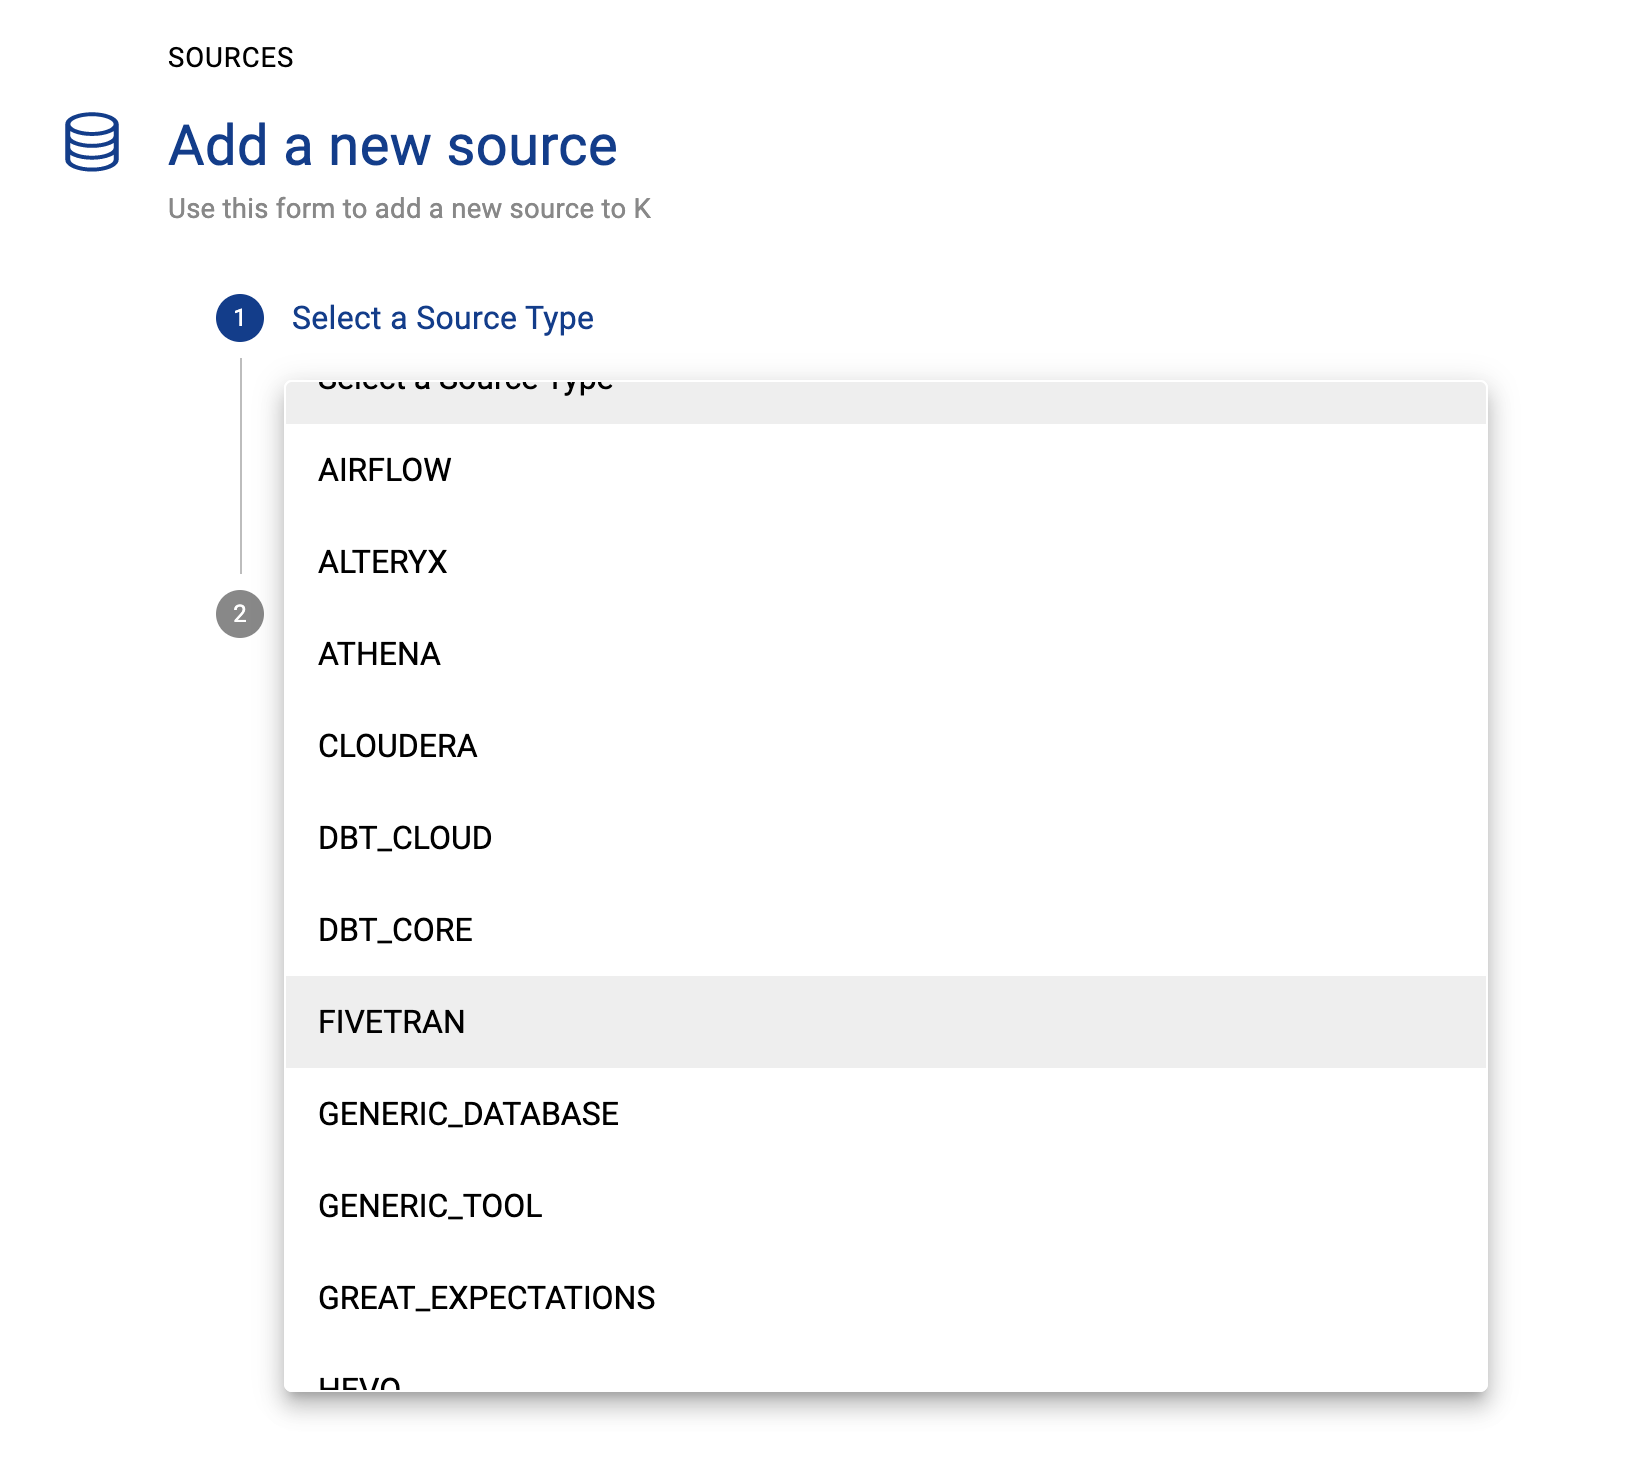Choose ATHENA in the dropdown list
This screenshot has width=1626, height=1480.
(x=379, y=654)
